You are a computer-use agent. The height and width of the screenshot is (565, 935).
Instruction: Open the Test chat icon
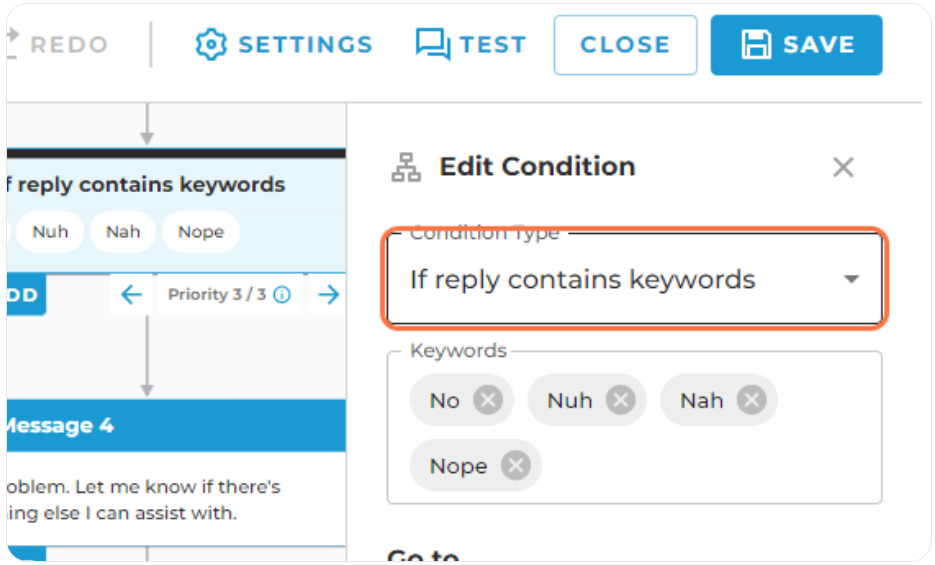[x=433, y=44]
